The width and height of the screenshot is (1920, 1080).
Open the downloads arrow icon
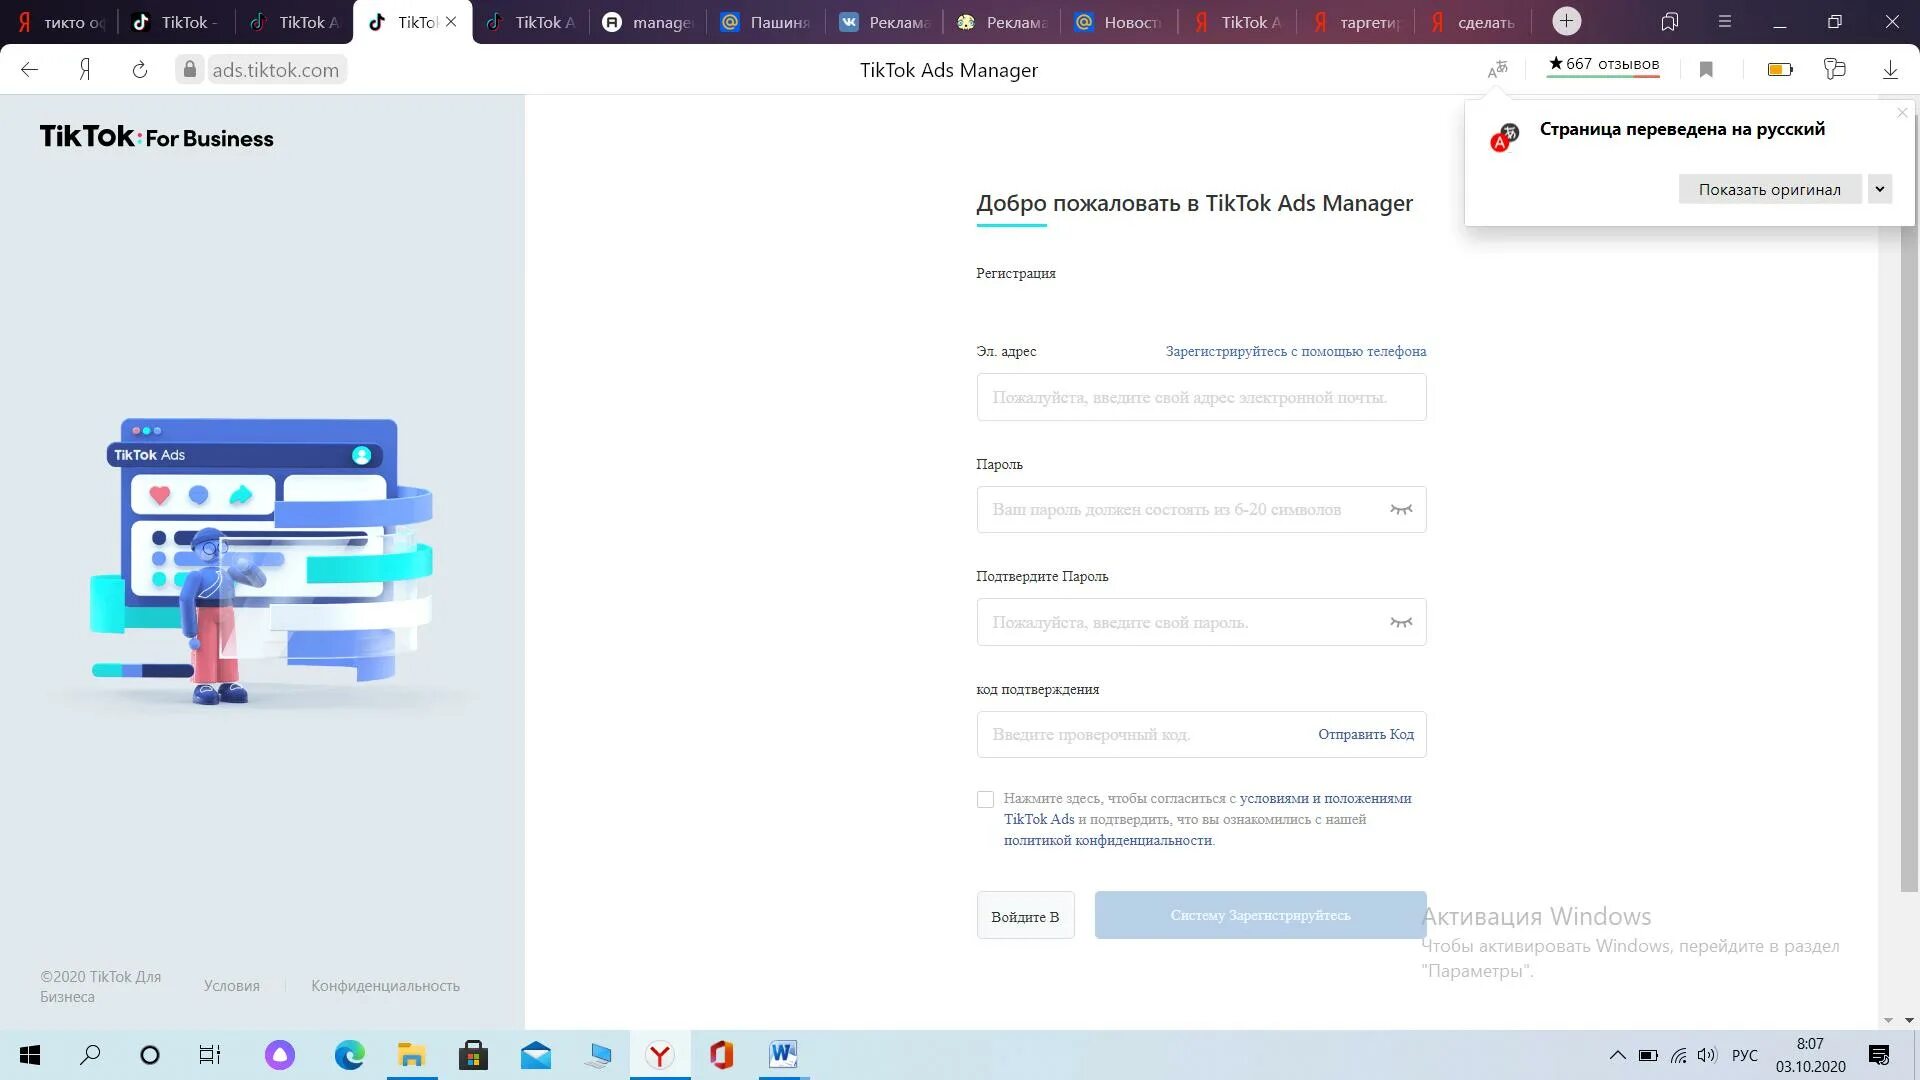1890,69
